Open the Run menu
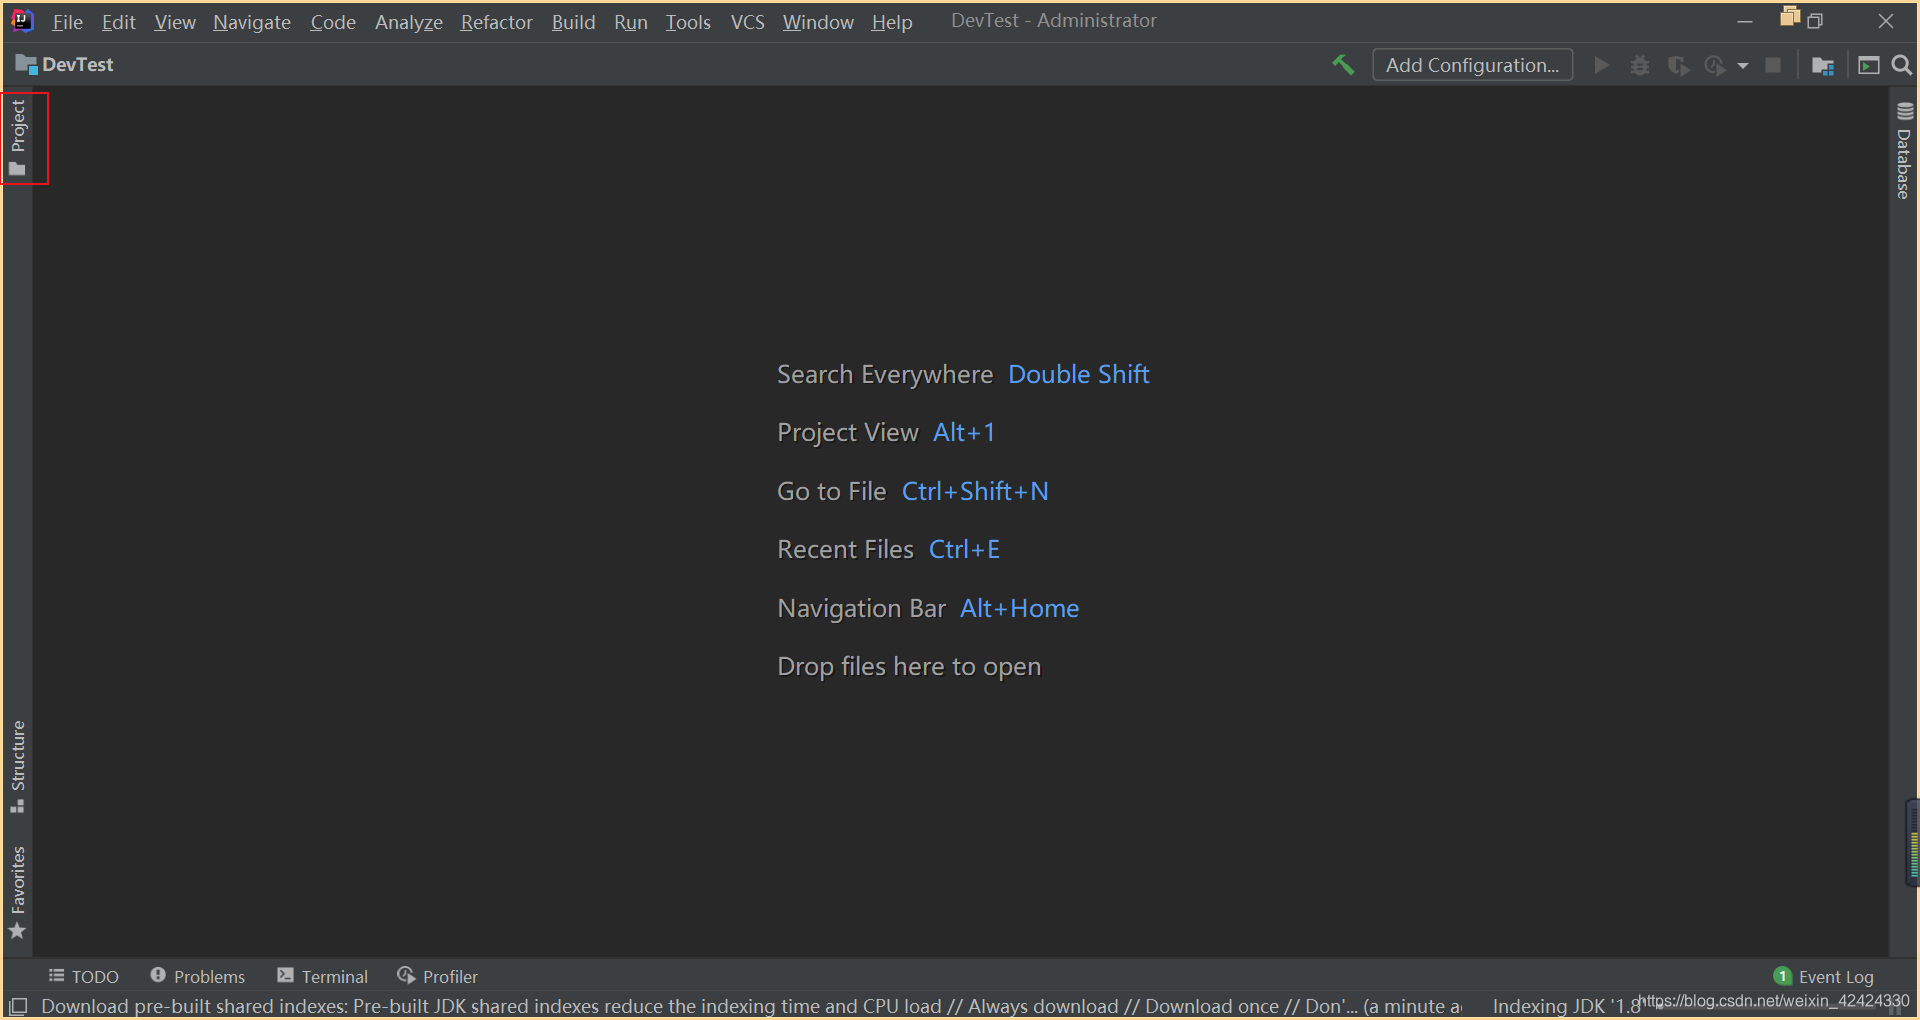The width and height of the screenshot is (1920, 1020). 631,22
